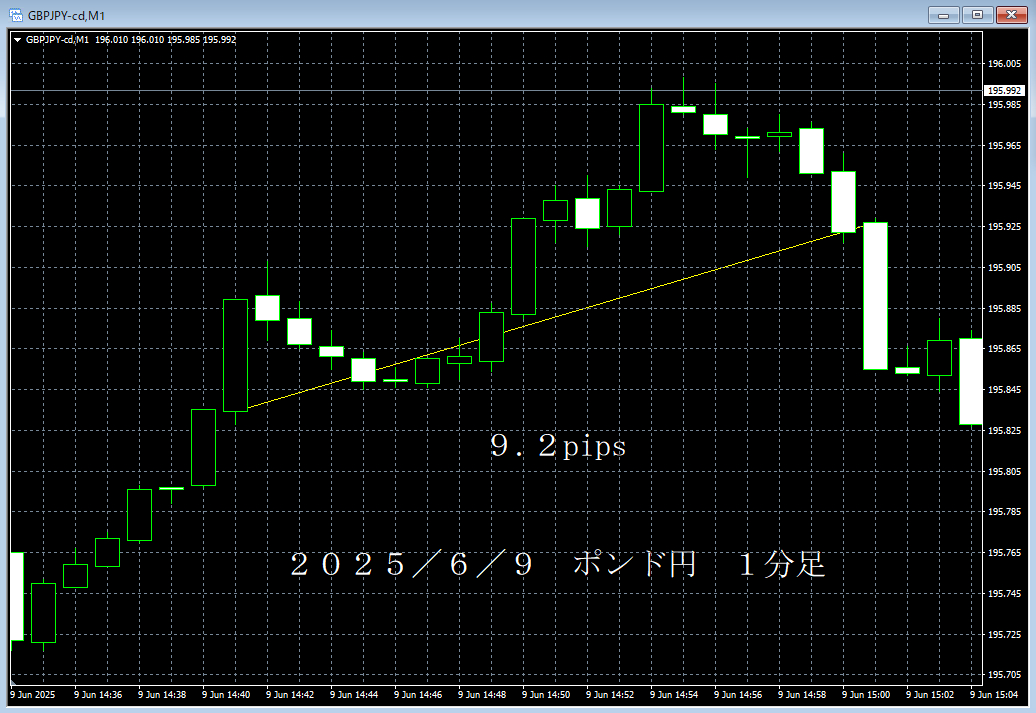
Task: Click the "9 Jun 14:54" time label
Action: tap(674, 694)
